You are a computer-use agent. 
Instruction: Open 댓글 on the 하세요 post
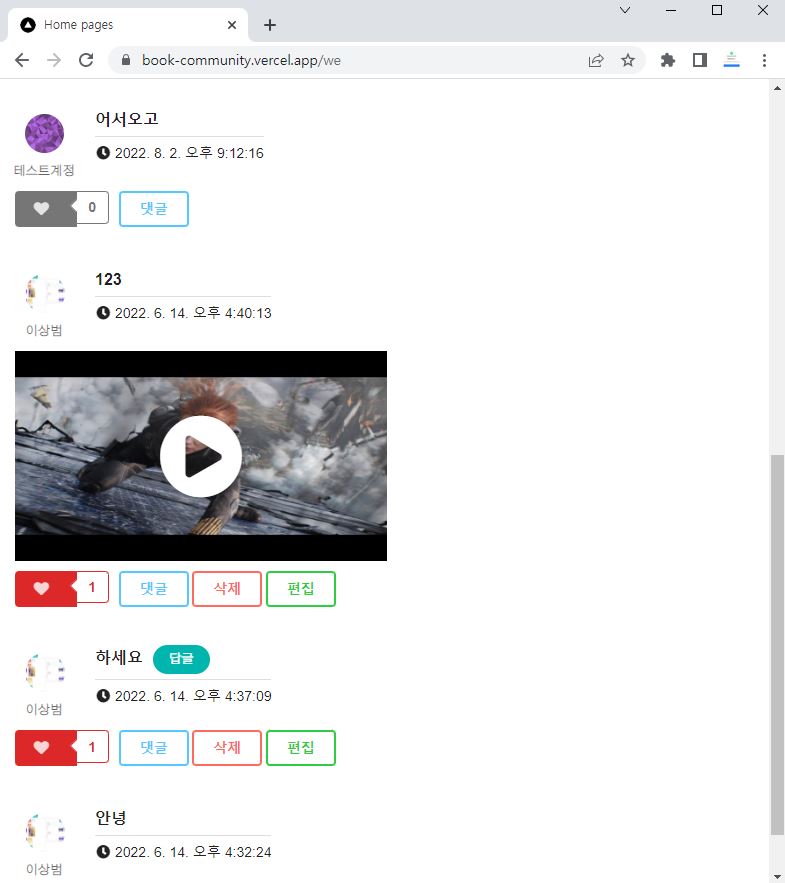(154, 748)
